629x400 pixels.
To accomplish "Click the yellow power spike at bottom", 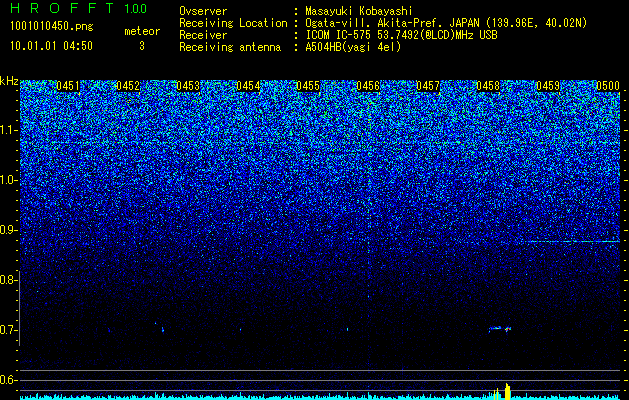I will click(507, 391).
